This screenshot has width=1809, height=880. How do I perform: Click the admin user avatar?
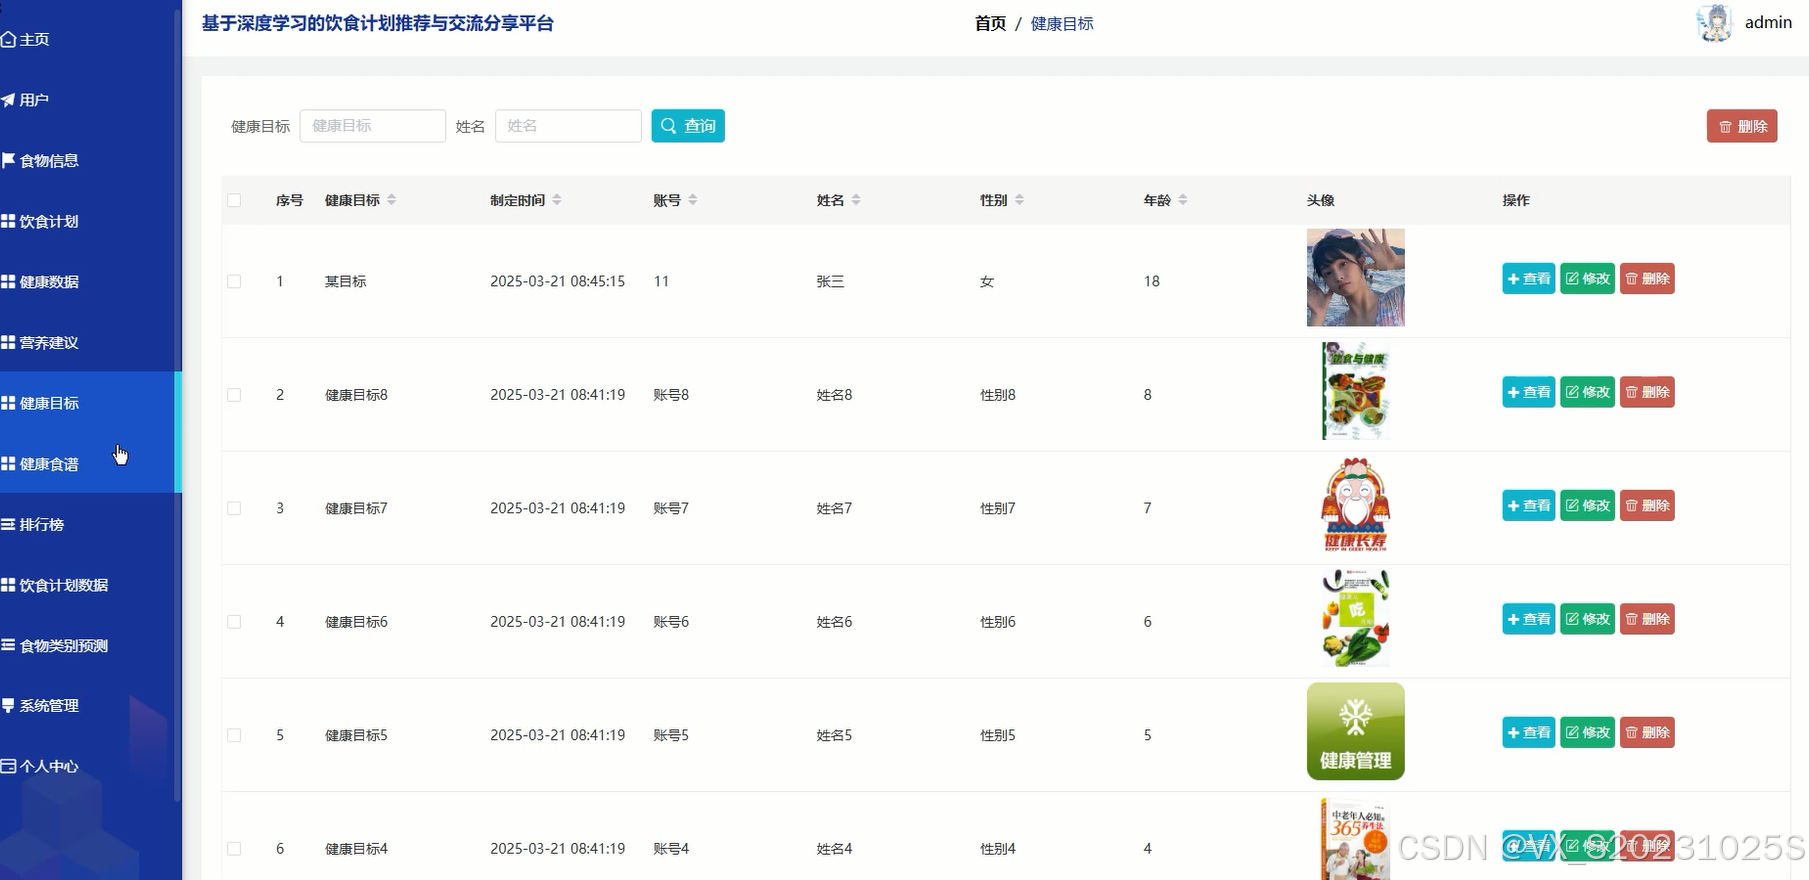point(1714,23)
